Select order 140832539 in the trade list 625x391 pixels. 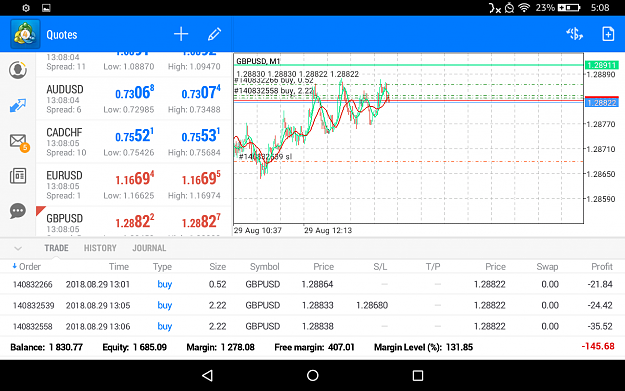[312, 305]
